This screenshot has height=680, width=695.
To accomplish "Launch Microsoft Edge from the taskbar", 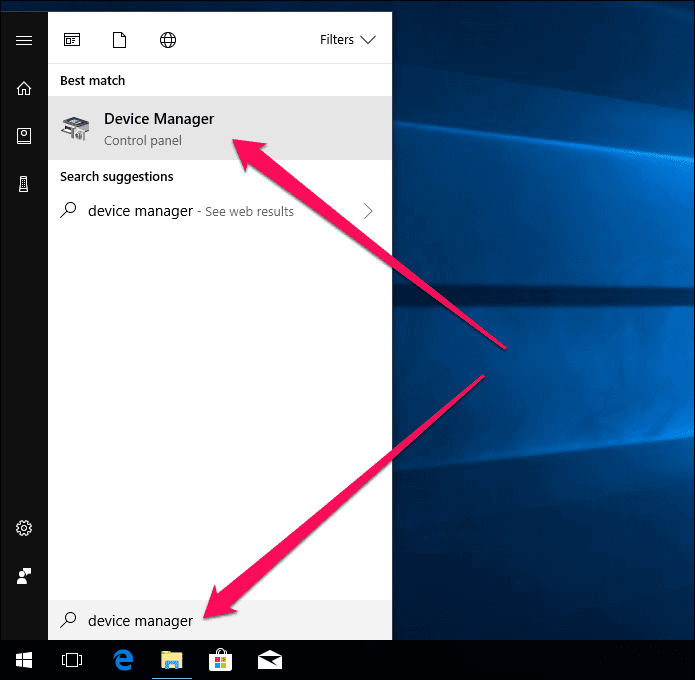I will tap(124, 660).
